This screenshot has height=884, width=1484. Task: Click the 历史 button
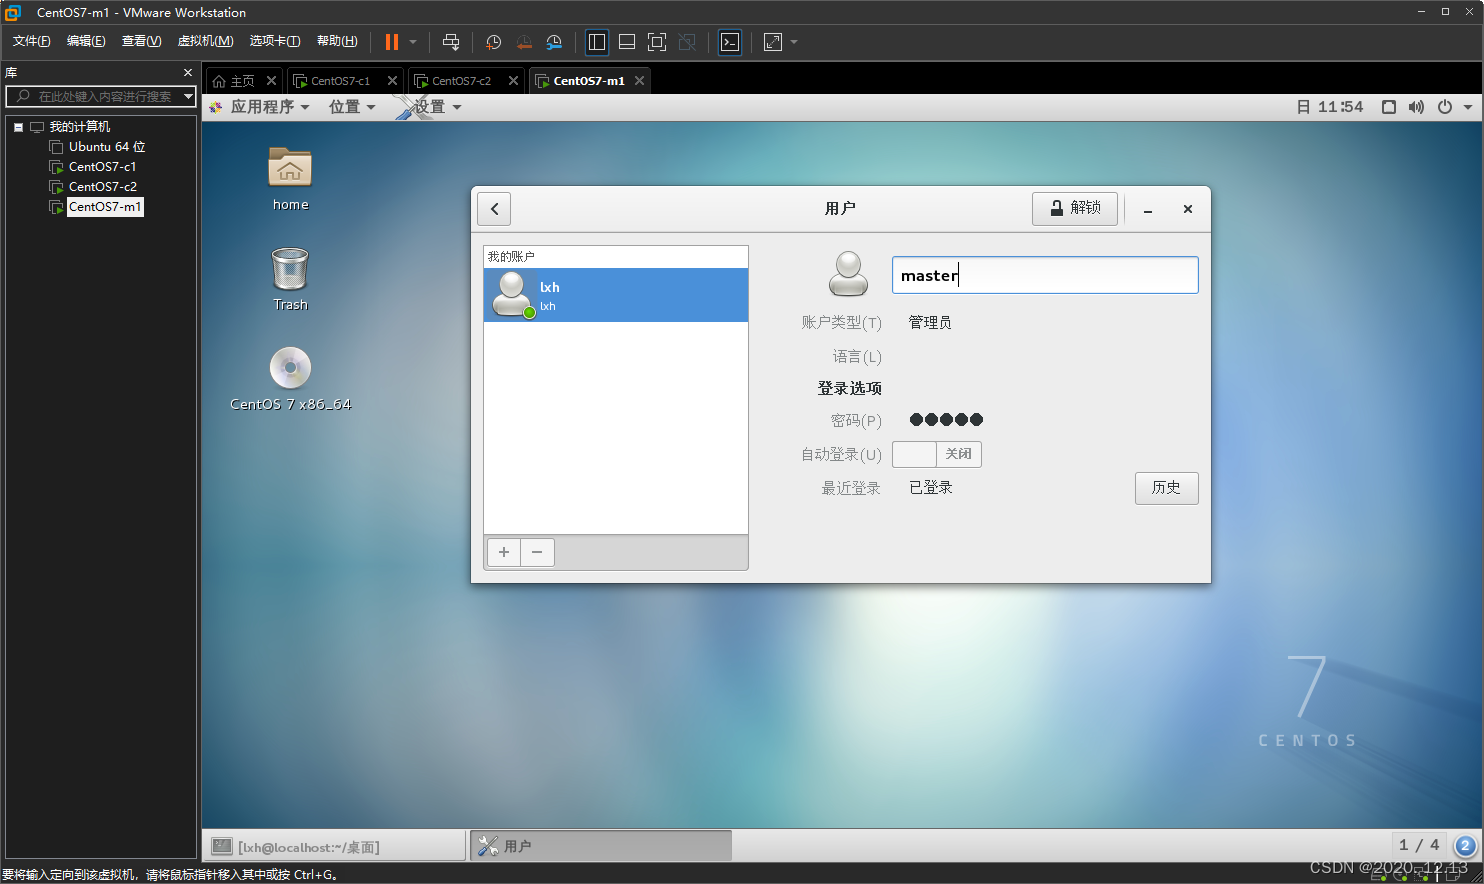click(x=1166, y=488)
